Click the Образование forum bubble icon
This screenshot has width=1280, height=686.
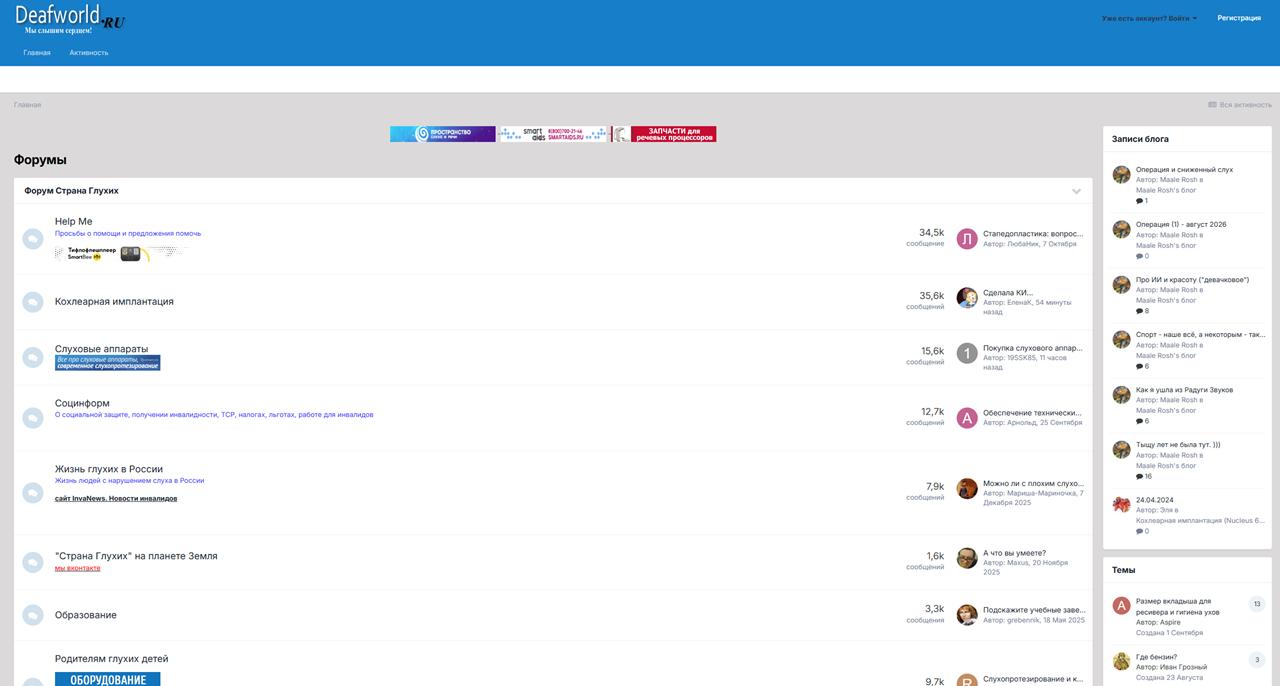[33, 615]
